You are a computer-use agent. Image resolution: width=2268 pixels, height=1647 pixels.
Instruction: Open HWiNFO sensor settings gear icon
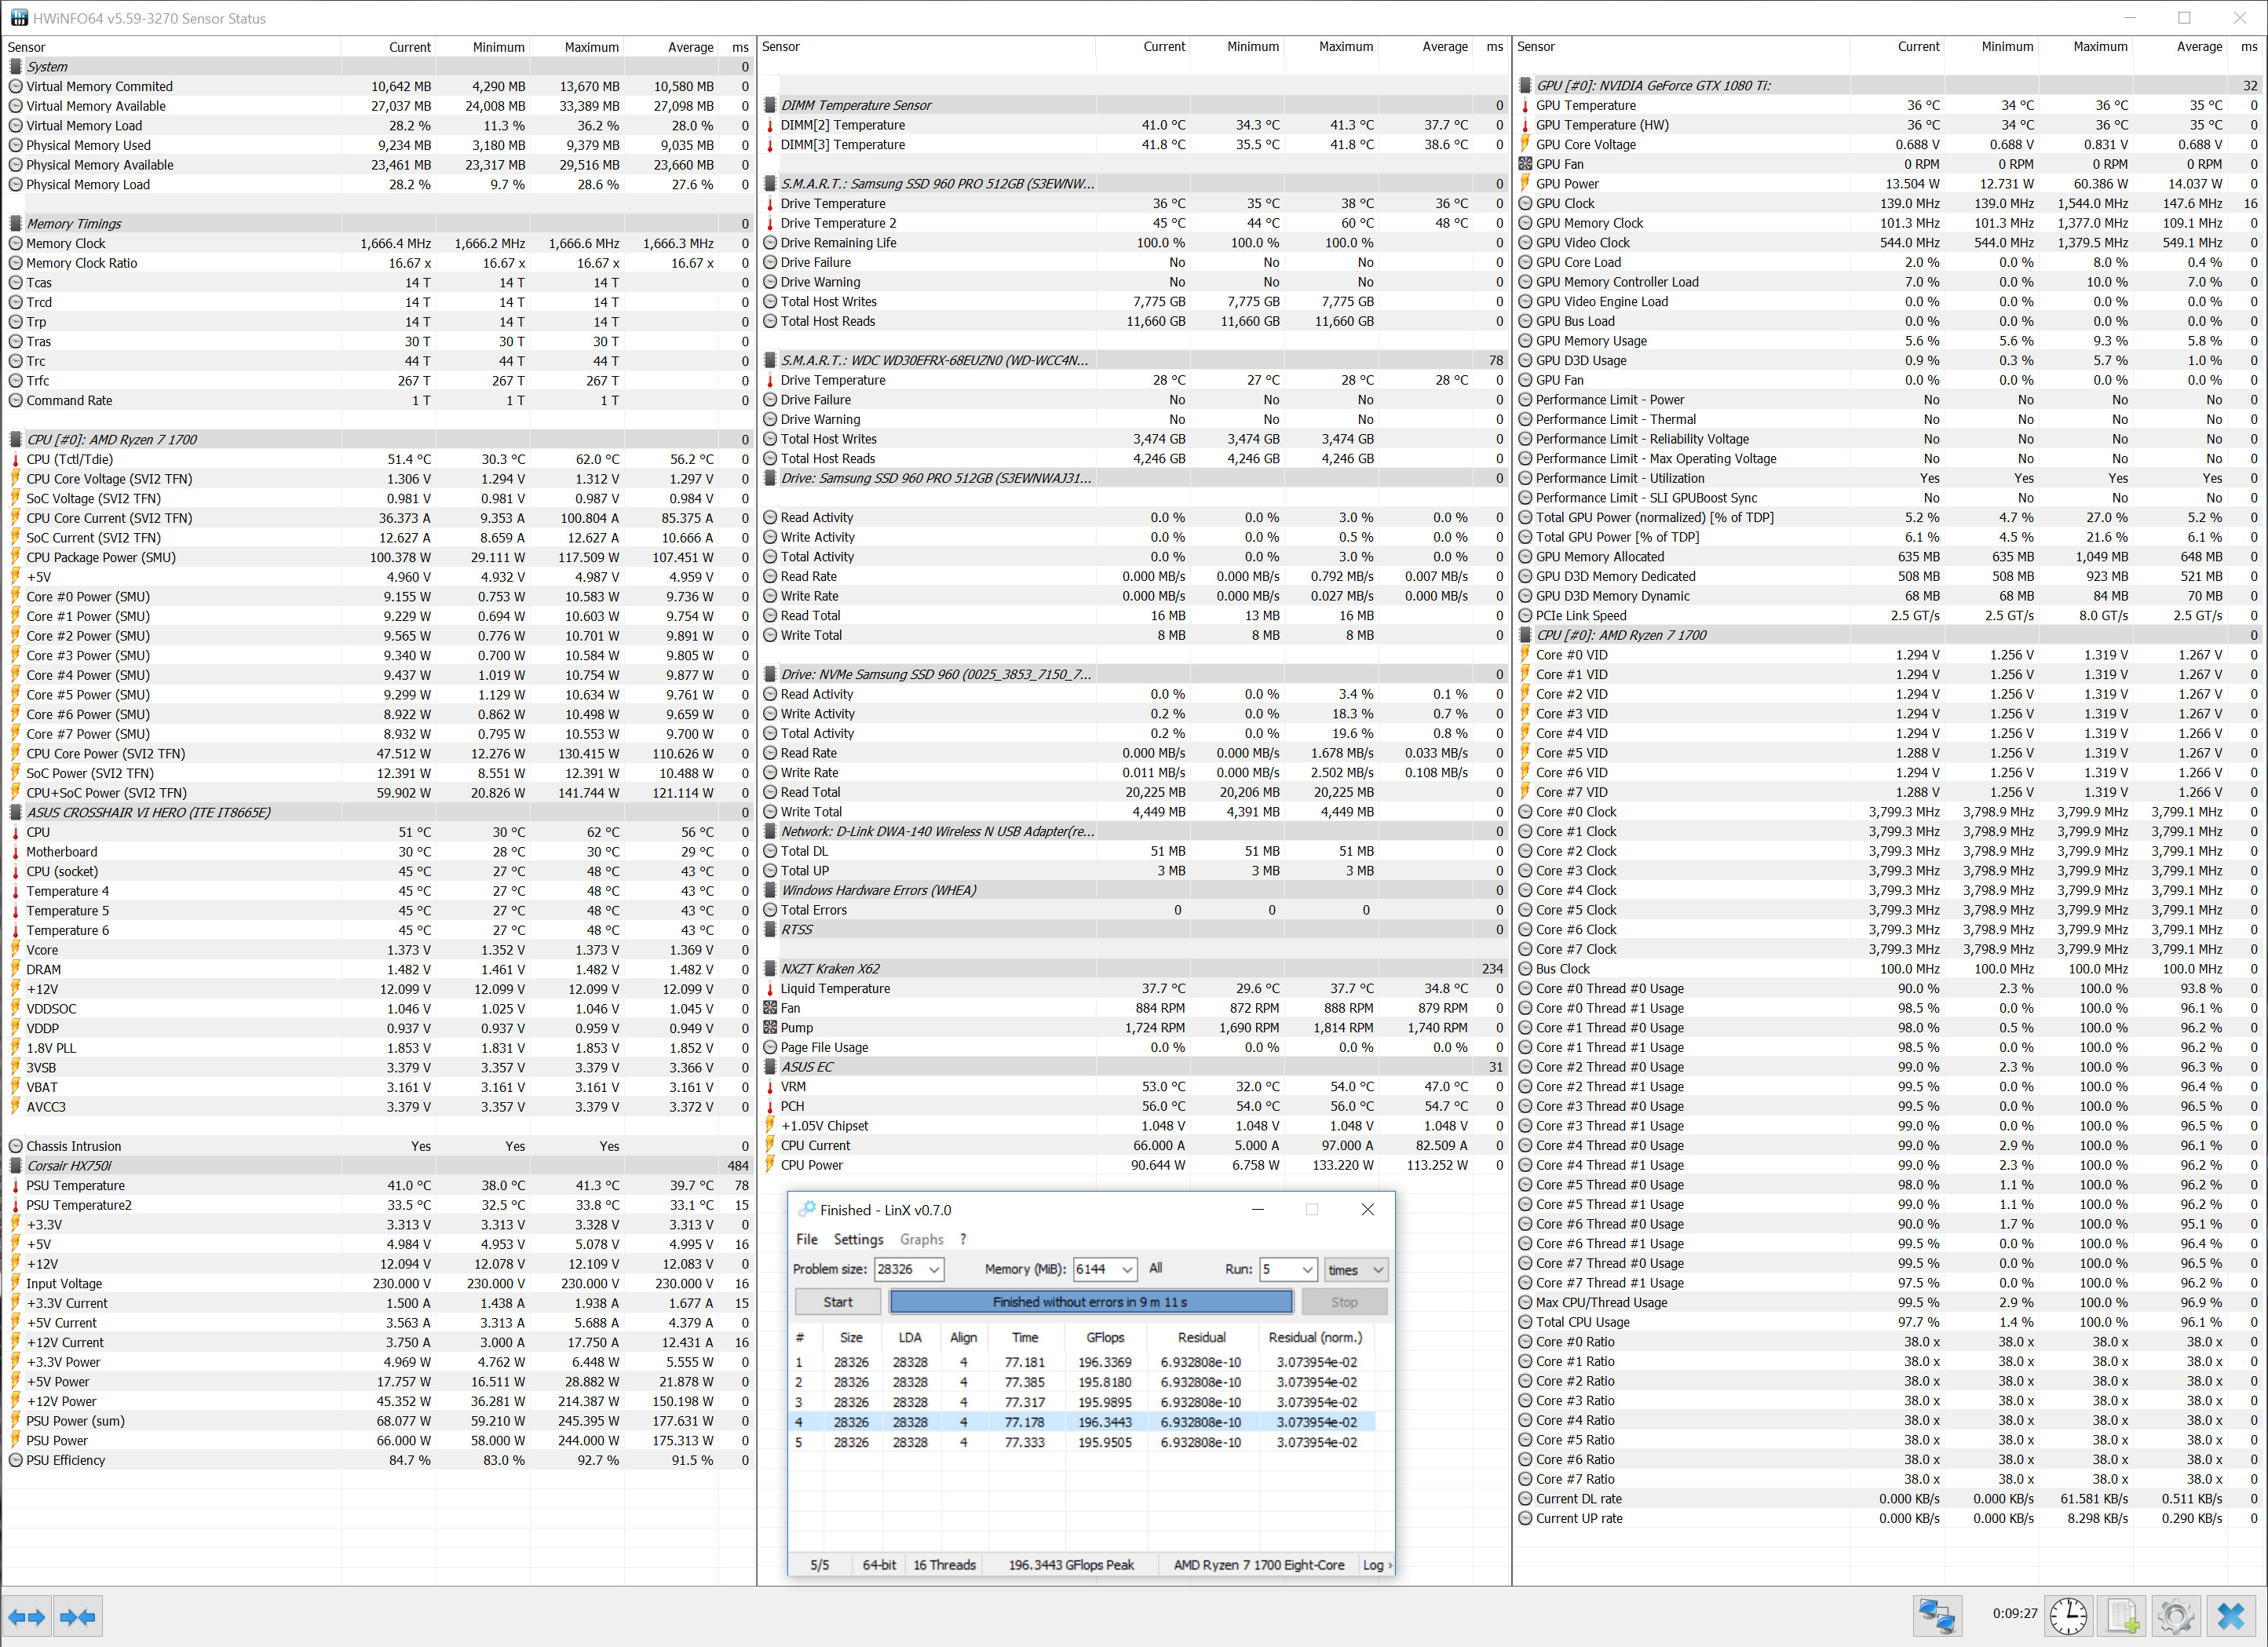pyautogui.click(x=2175, y=1616)
